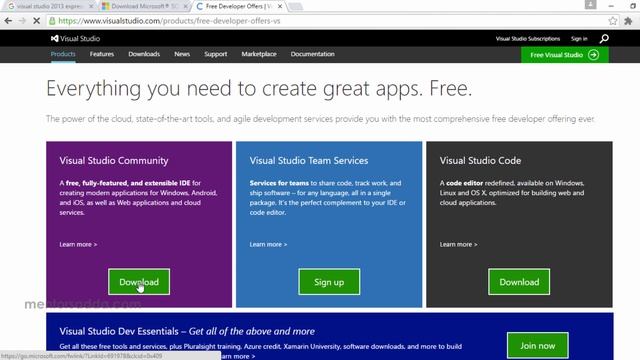Image resolution: width=640 pixels, height=360 pixels.
Task: Open the Support menu
Action: point(216,54)
